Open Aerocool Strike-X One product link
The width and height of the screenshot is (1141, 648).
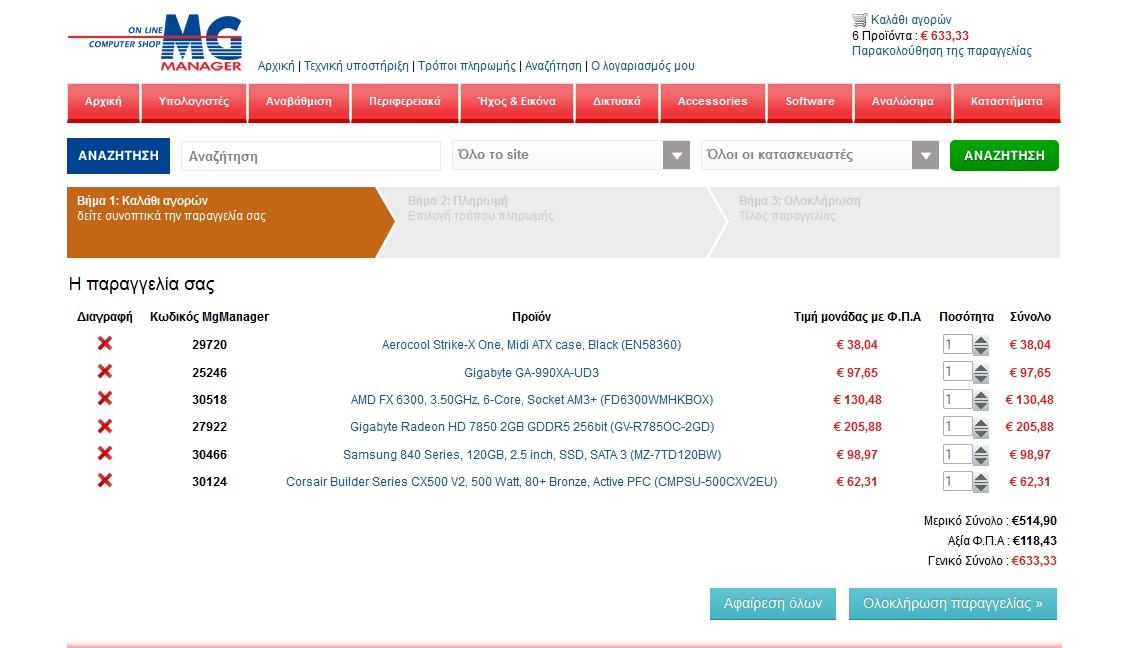coord(531,345)
